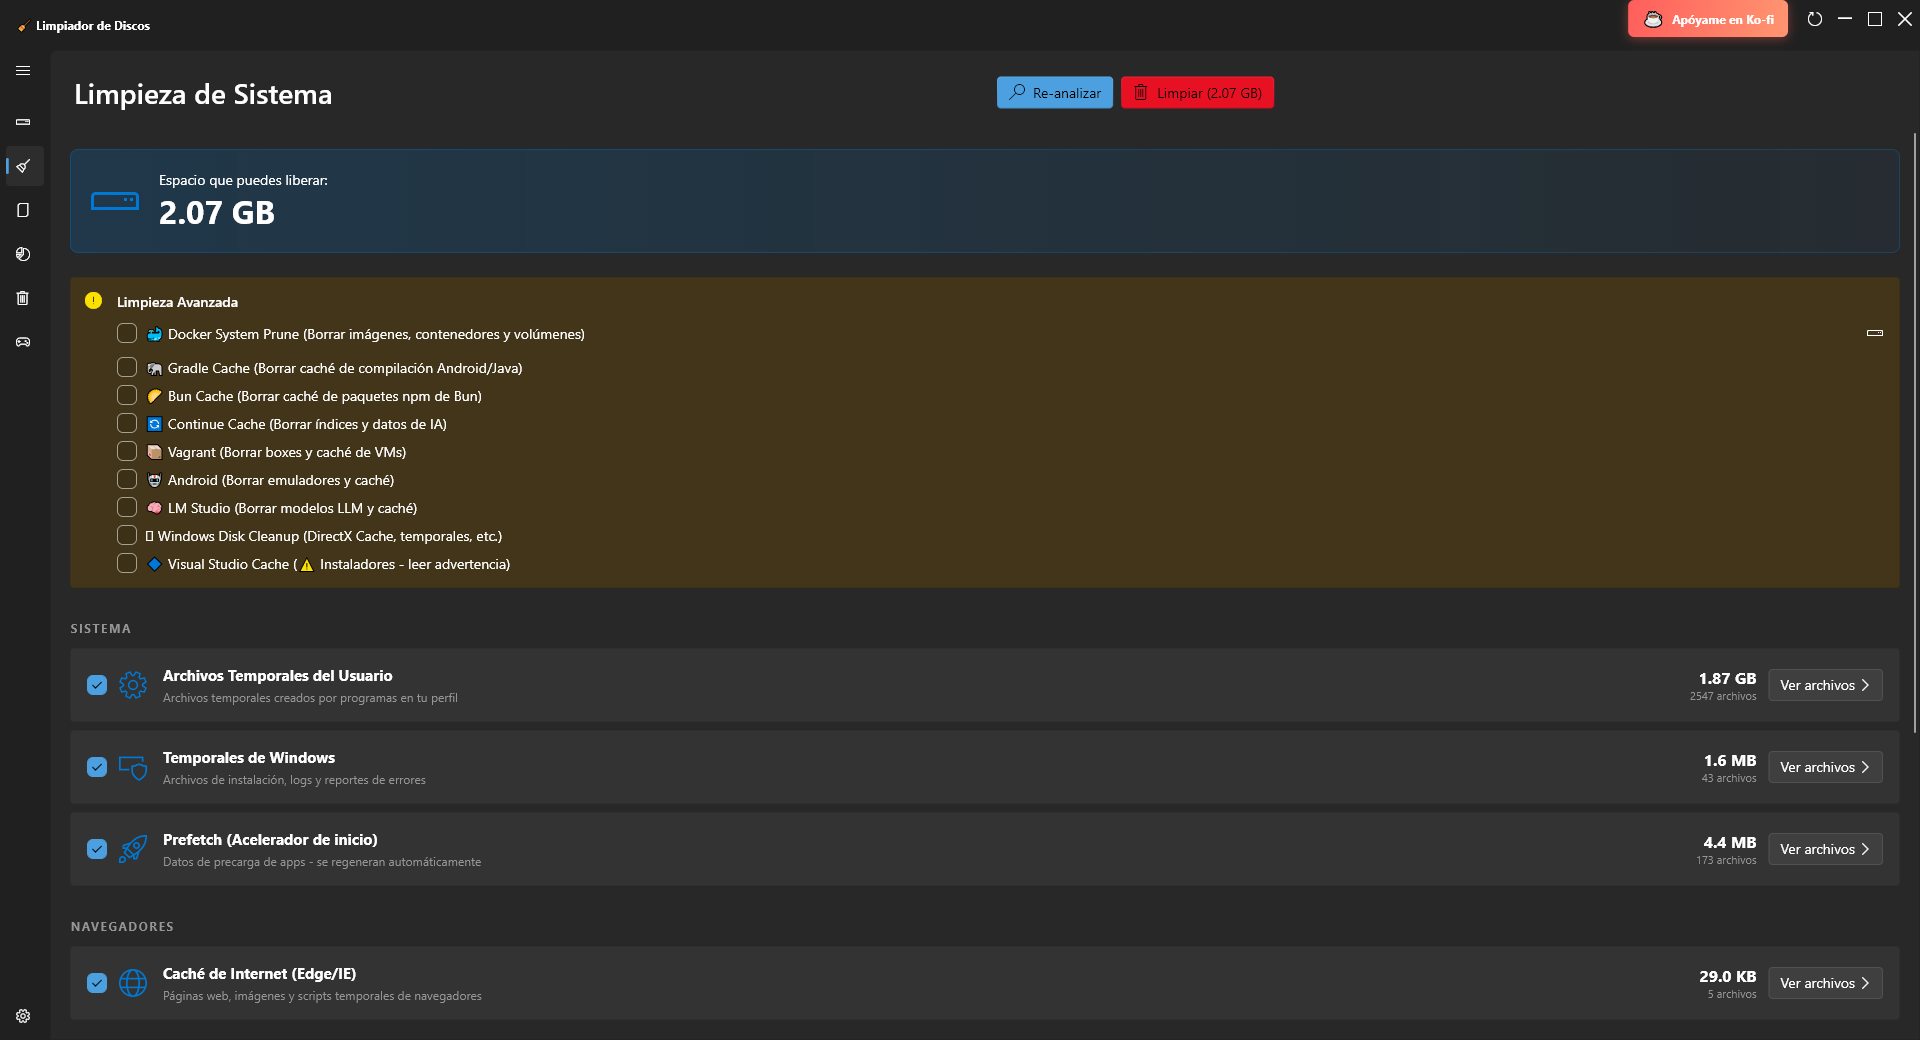Open settings via the gear icon
This screenshot has width=1920, height=1040.
click(23, 1016)
